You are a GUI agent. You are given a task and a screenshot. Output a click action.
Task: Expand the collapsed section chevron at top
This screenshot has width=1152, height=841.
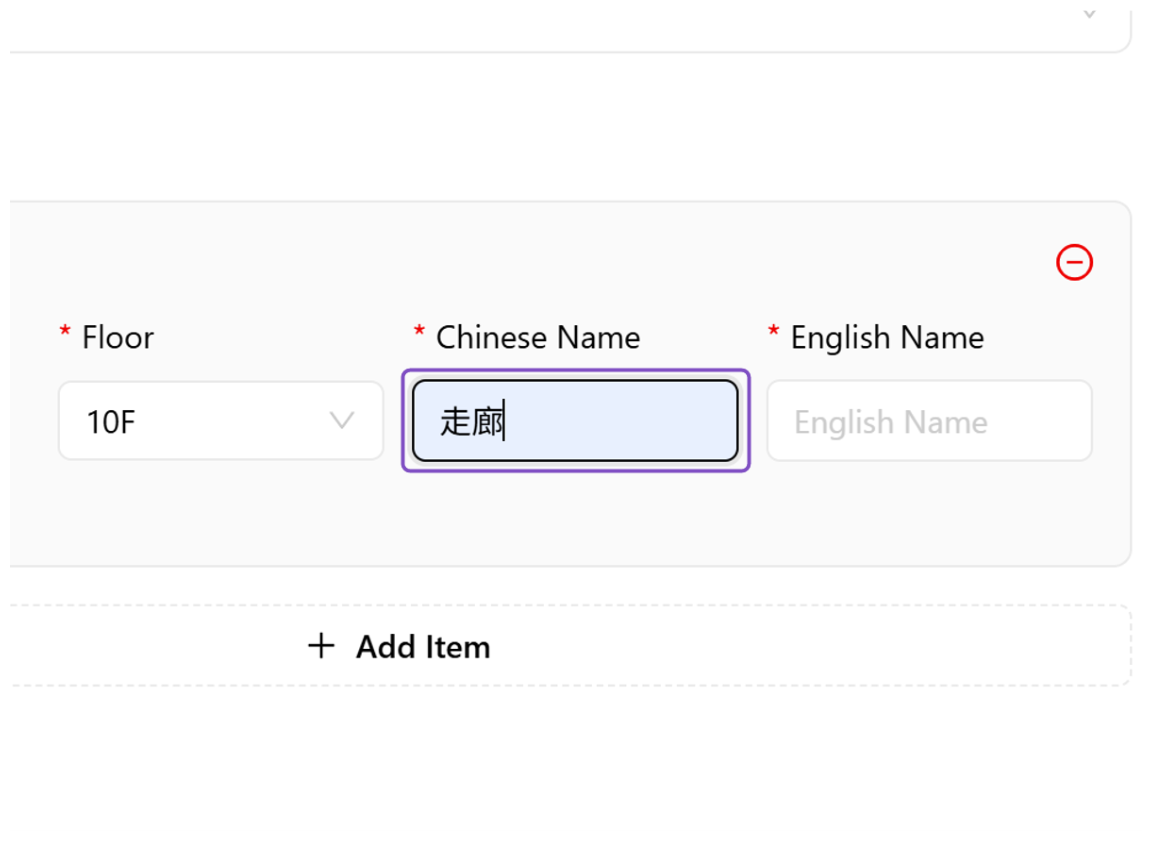point(1090,13)
